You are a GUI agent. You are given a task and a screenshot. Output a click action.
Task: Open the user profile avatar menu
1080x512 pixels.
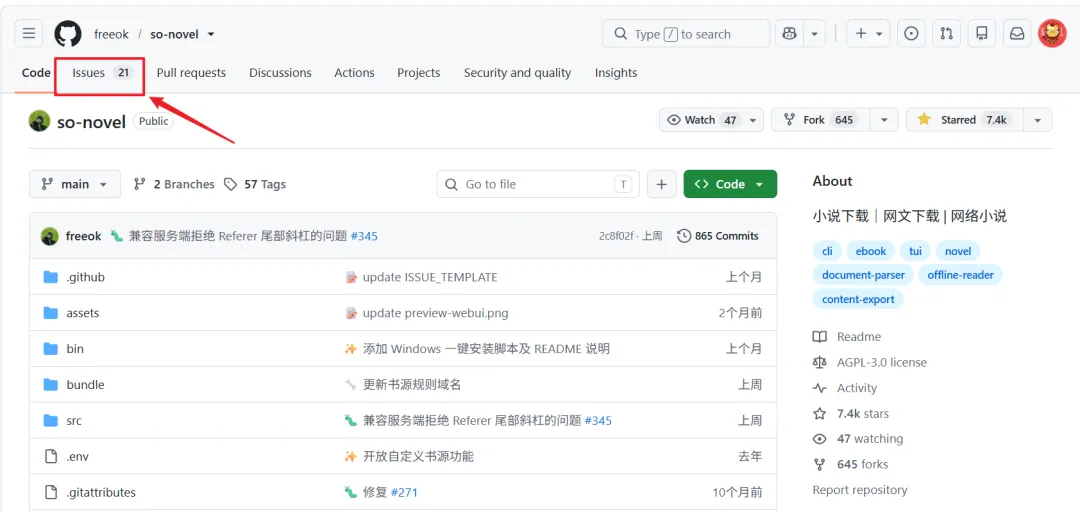tap(1052, 34)
